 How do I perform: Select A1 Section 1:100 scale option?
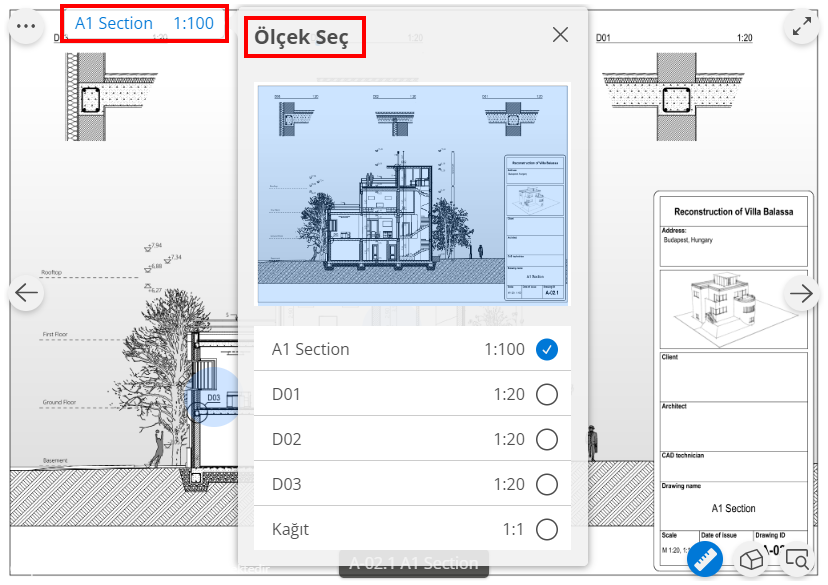[412, 349]
